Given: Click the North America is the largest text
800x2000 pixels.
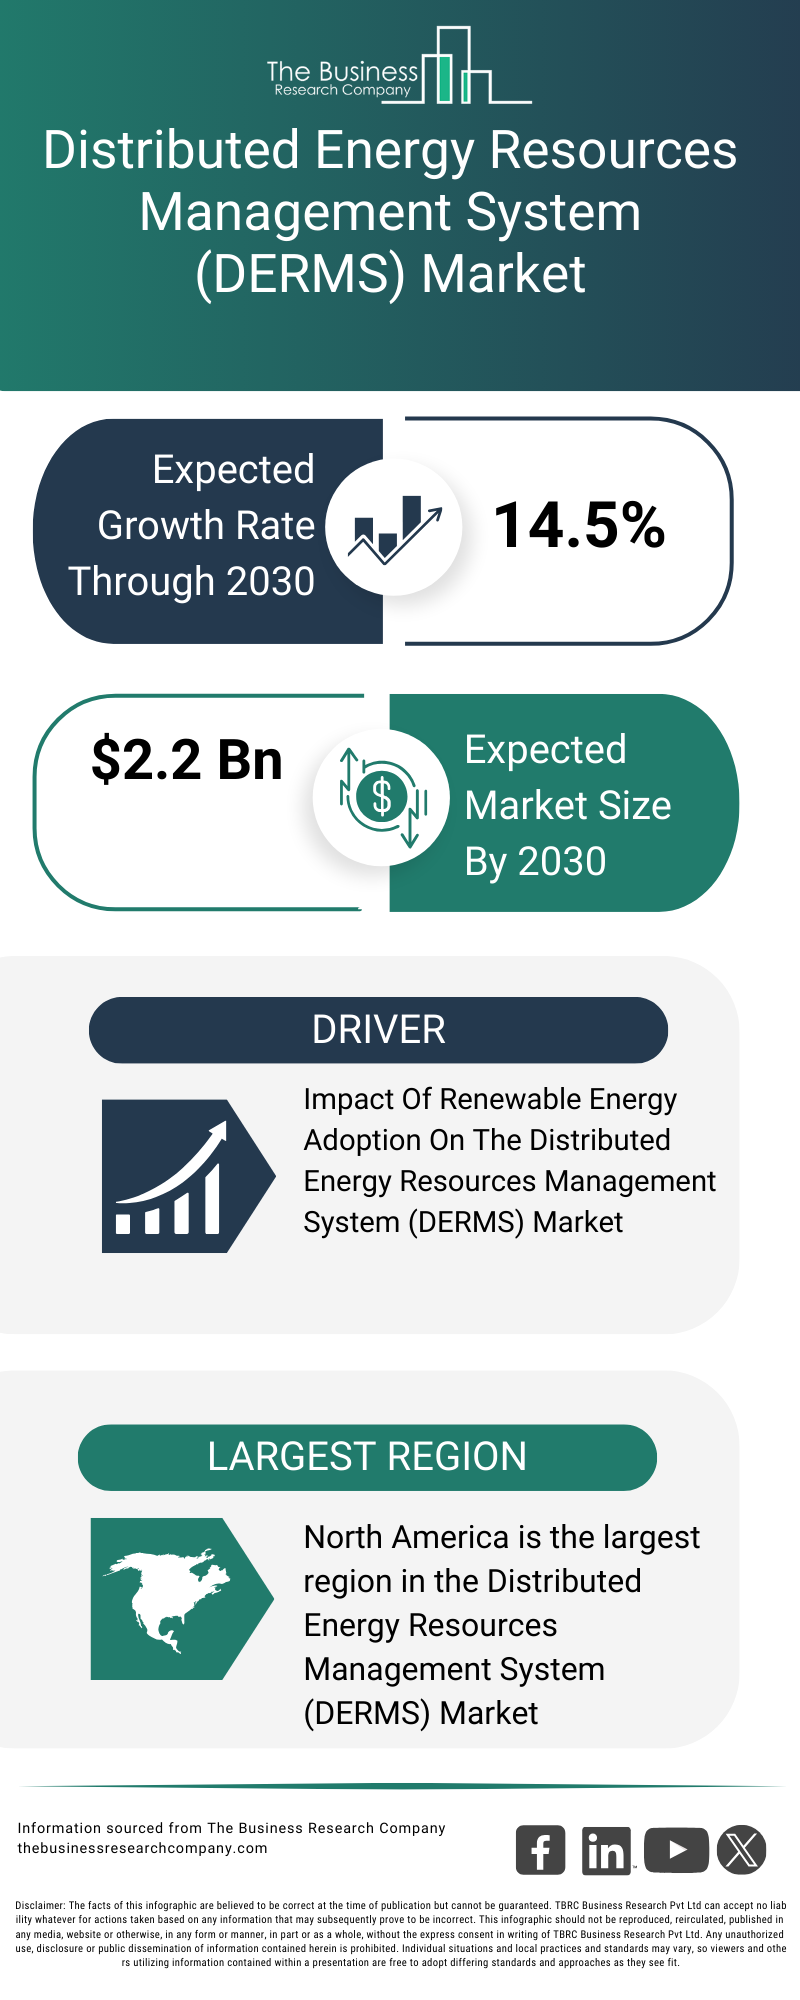Looking at the screenshot, I should (502, 1625).
